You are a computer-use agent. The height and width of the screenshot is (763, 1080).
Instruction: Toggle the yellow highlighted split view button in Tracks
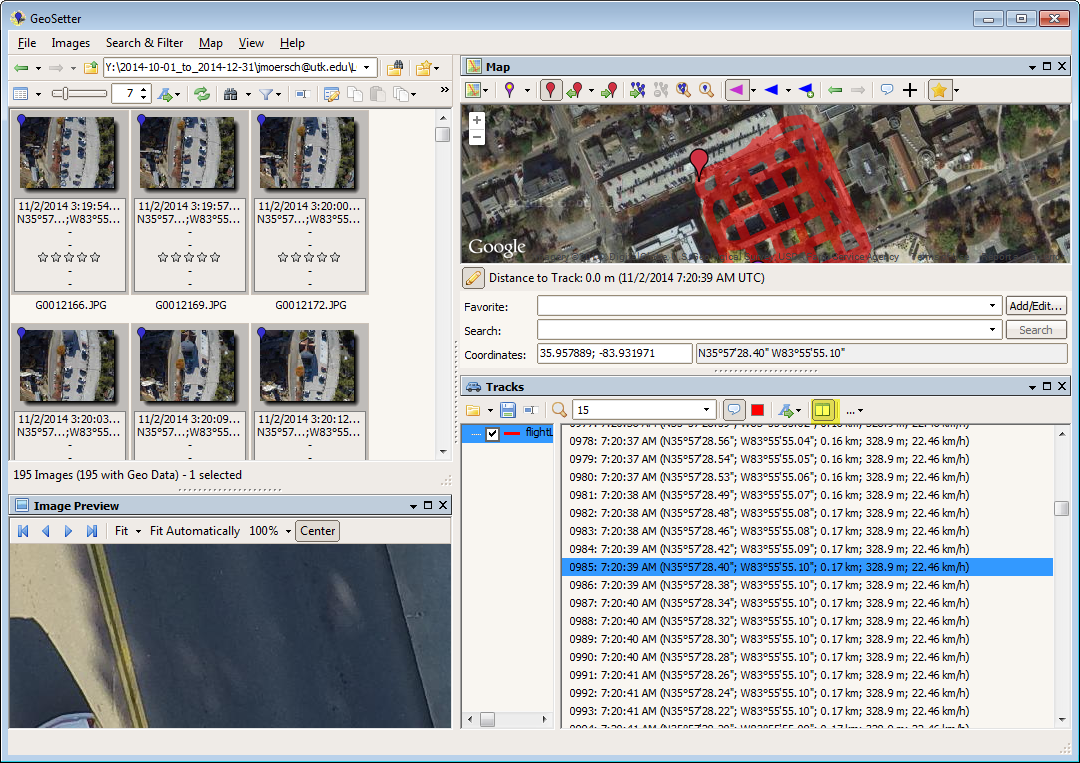pos(822,410)
